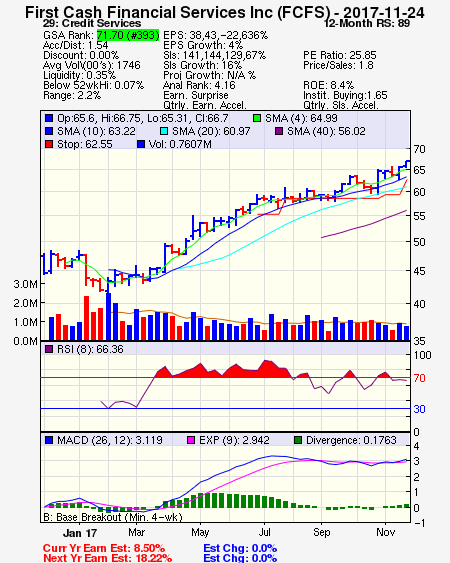The height and width of the screenshot is (563, 450).
Task: Click the 'Anal Rank: 4.16' text
Action: (x=199, y=85)
